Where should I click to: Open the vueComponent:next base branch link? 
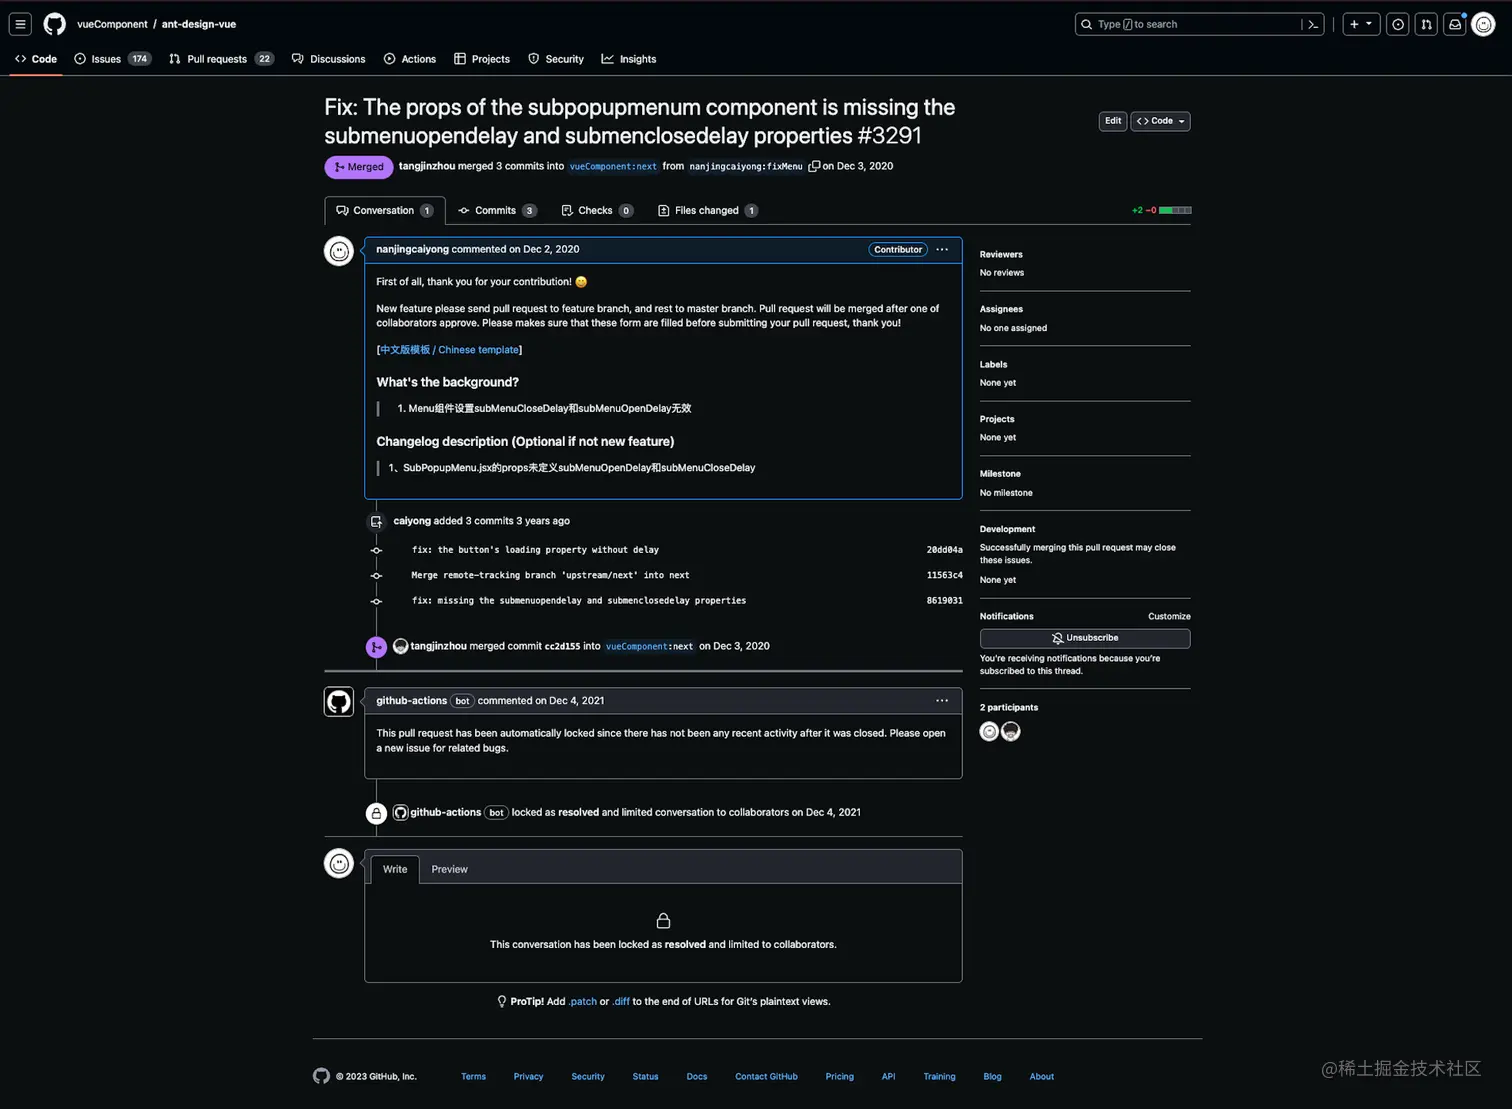[613, 167]
